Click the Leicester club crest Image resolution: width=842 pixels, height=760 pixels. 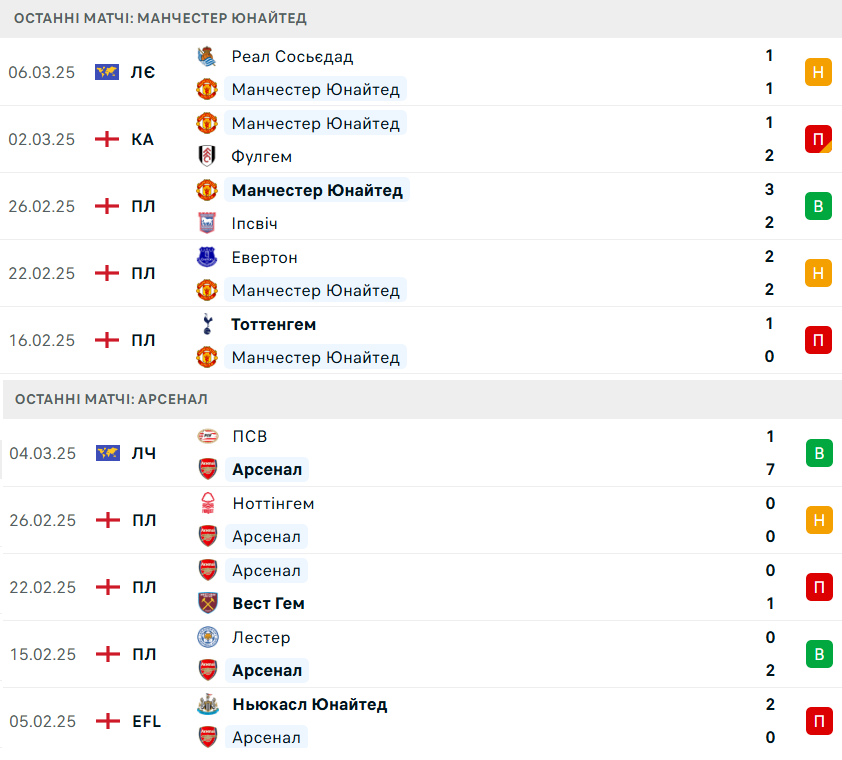click(208, 637)
